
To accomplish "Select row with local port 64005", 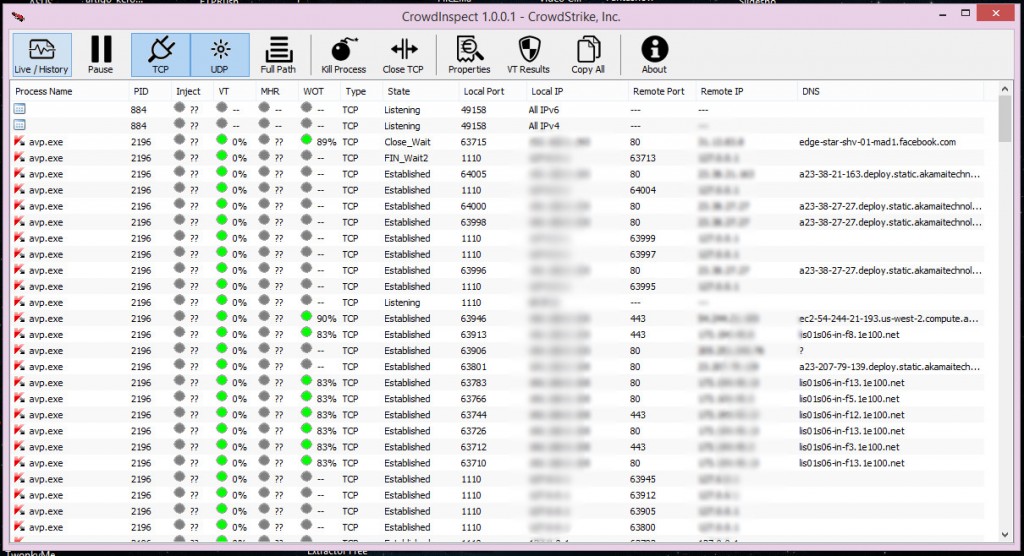I will [498, 174].
